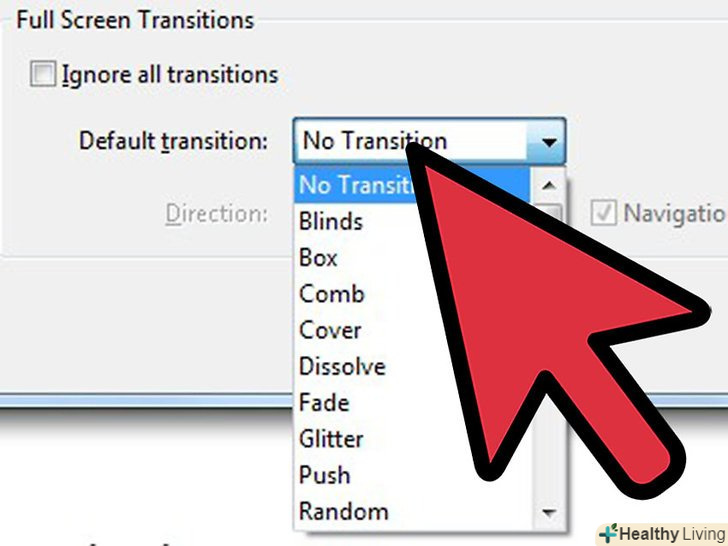Click the list scrollbar up arrow
The width and height of the screenshot is (728, 546).
[x=549, y=185]
